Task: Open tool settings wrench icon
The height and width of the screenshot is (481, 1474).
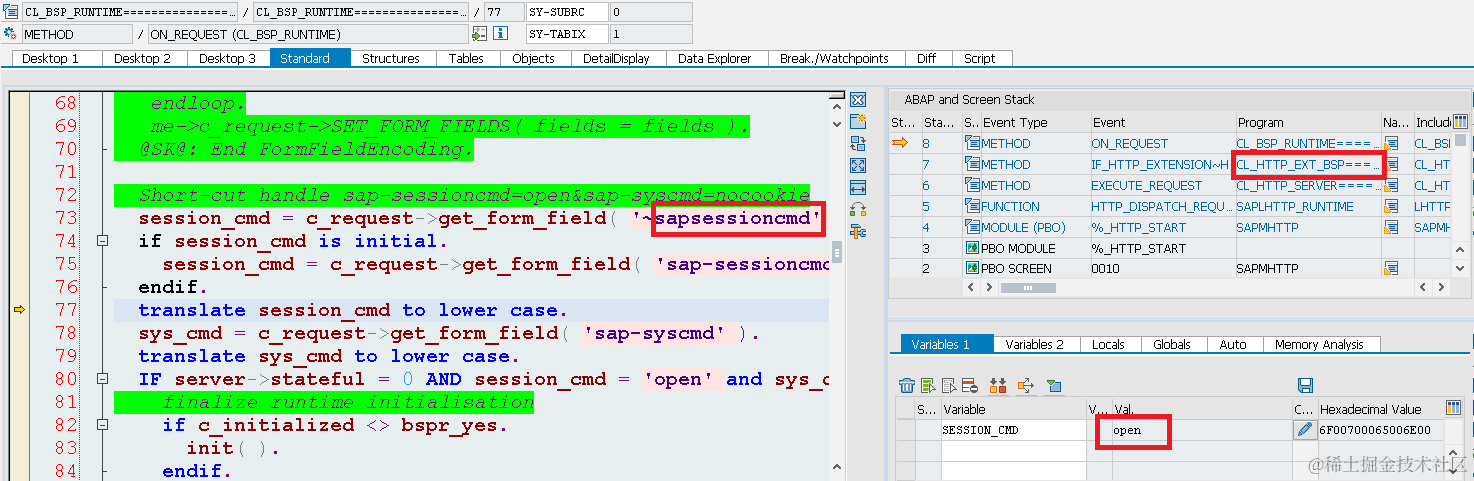Action: click(857, 231)
